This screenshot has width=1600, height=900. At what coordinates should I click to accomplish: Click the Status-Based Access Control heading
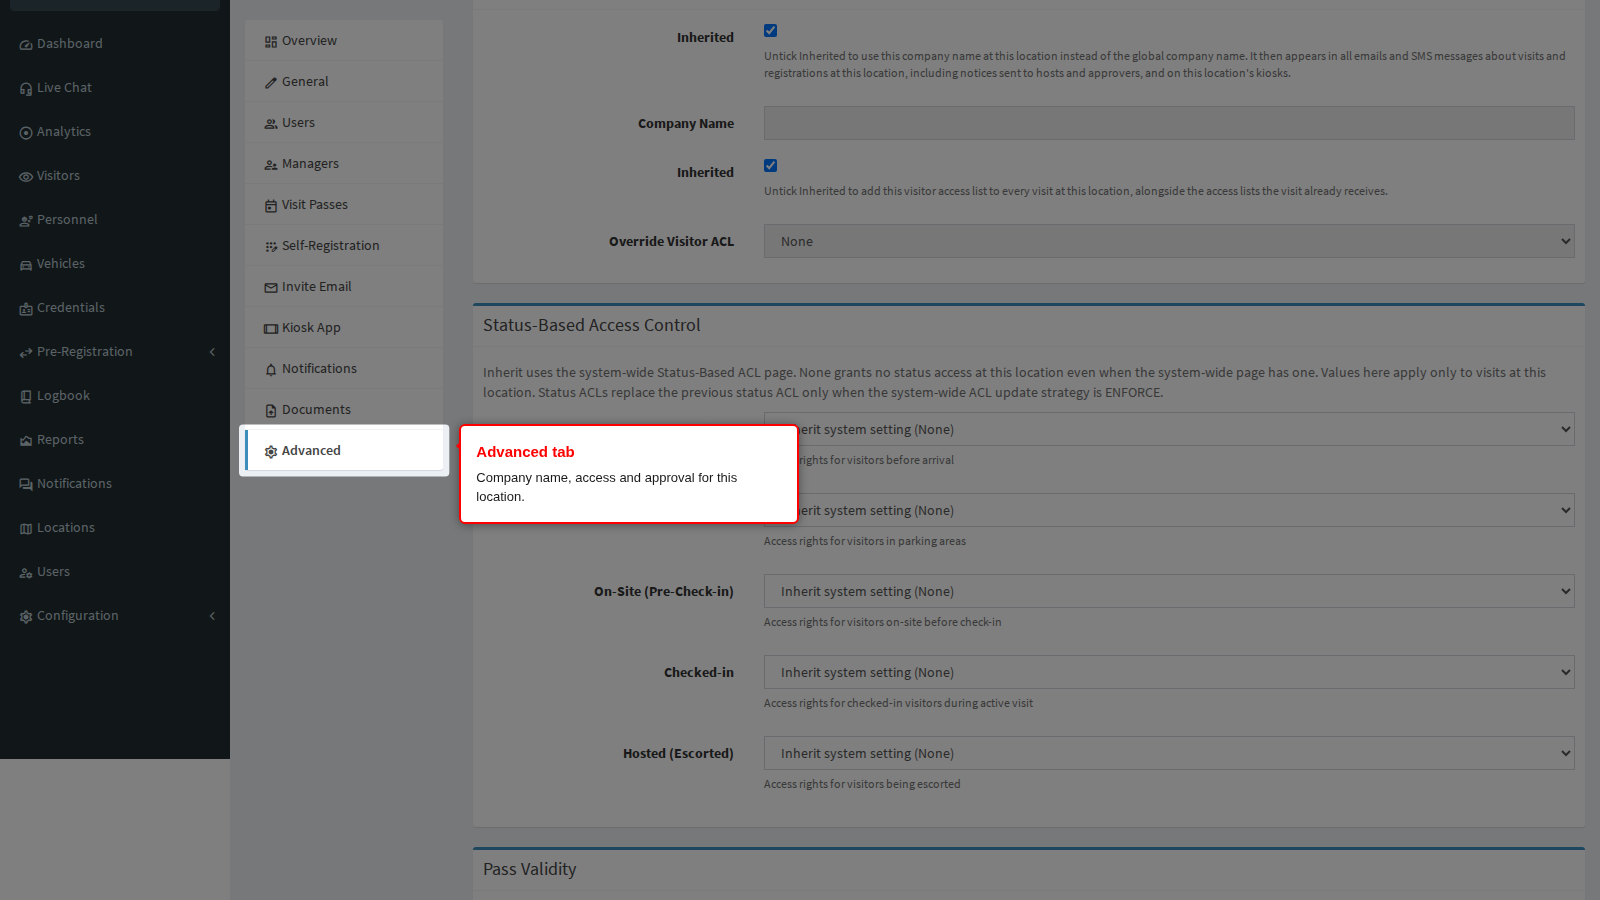pos(592,325)
